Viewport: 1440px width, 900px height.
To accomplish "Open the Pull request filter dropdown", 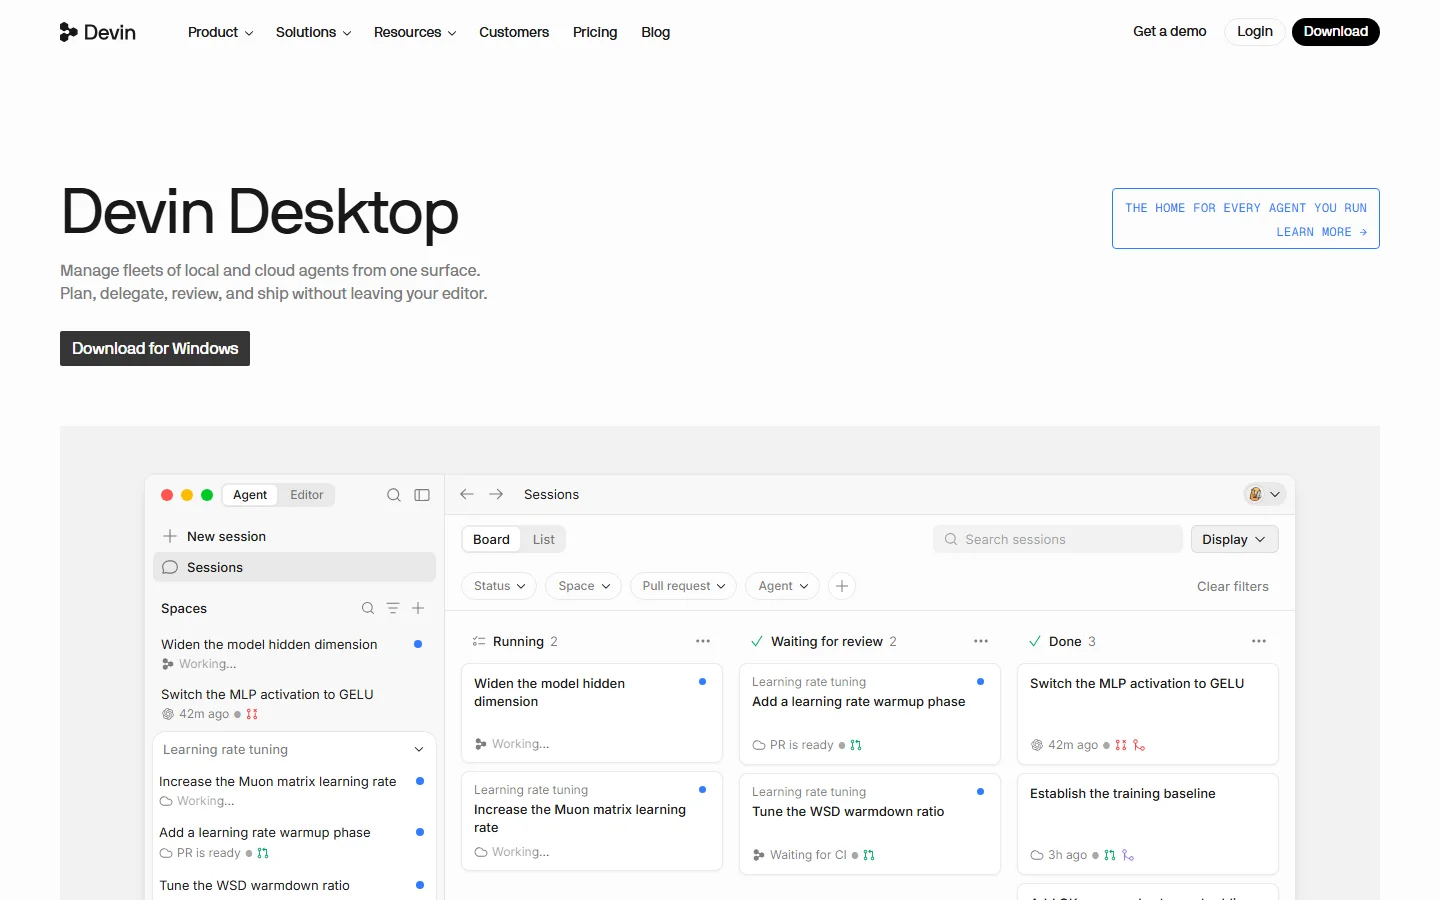I will [684, 586].
